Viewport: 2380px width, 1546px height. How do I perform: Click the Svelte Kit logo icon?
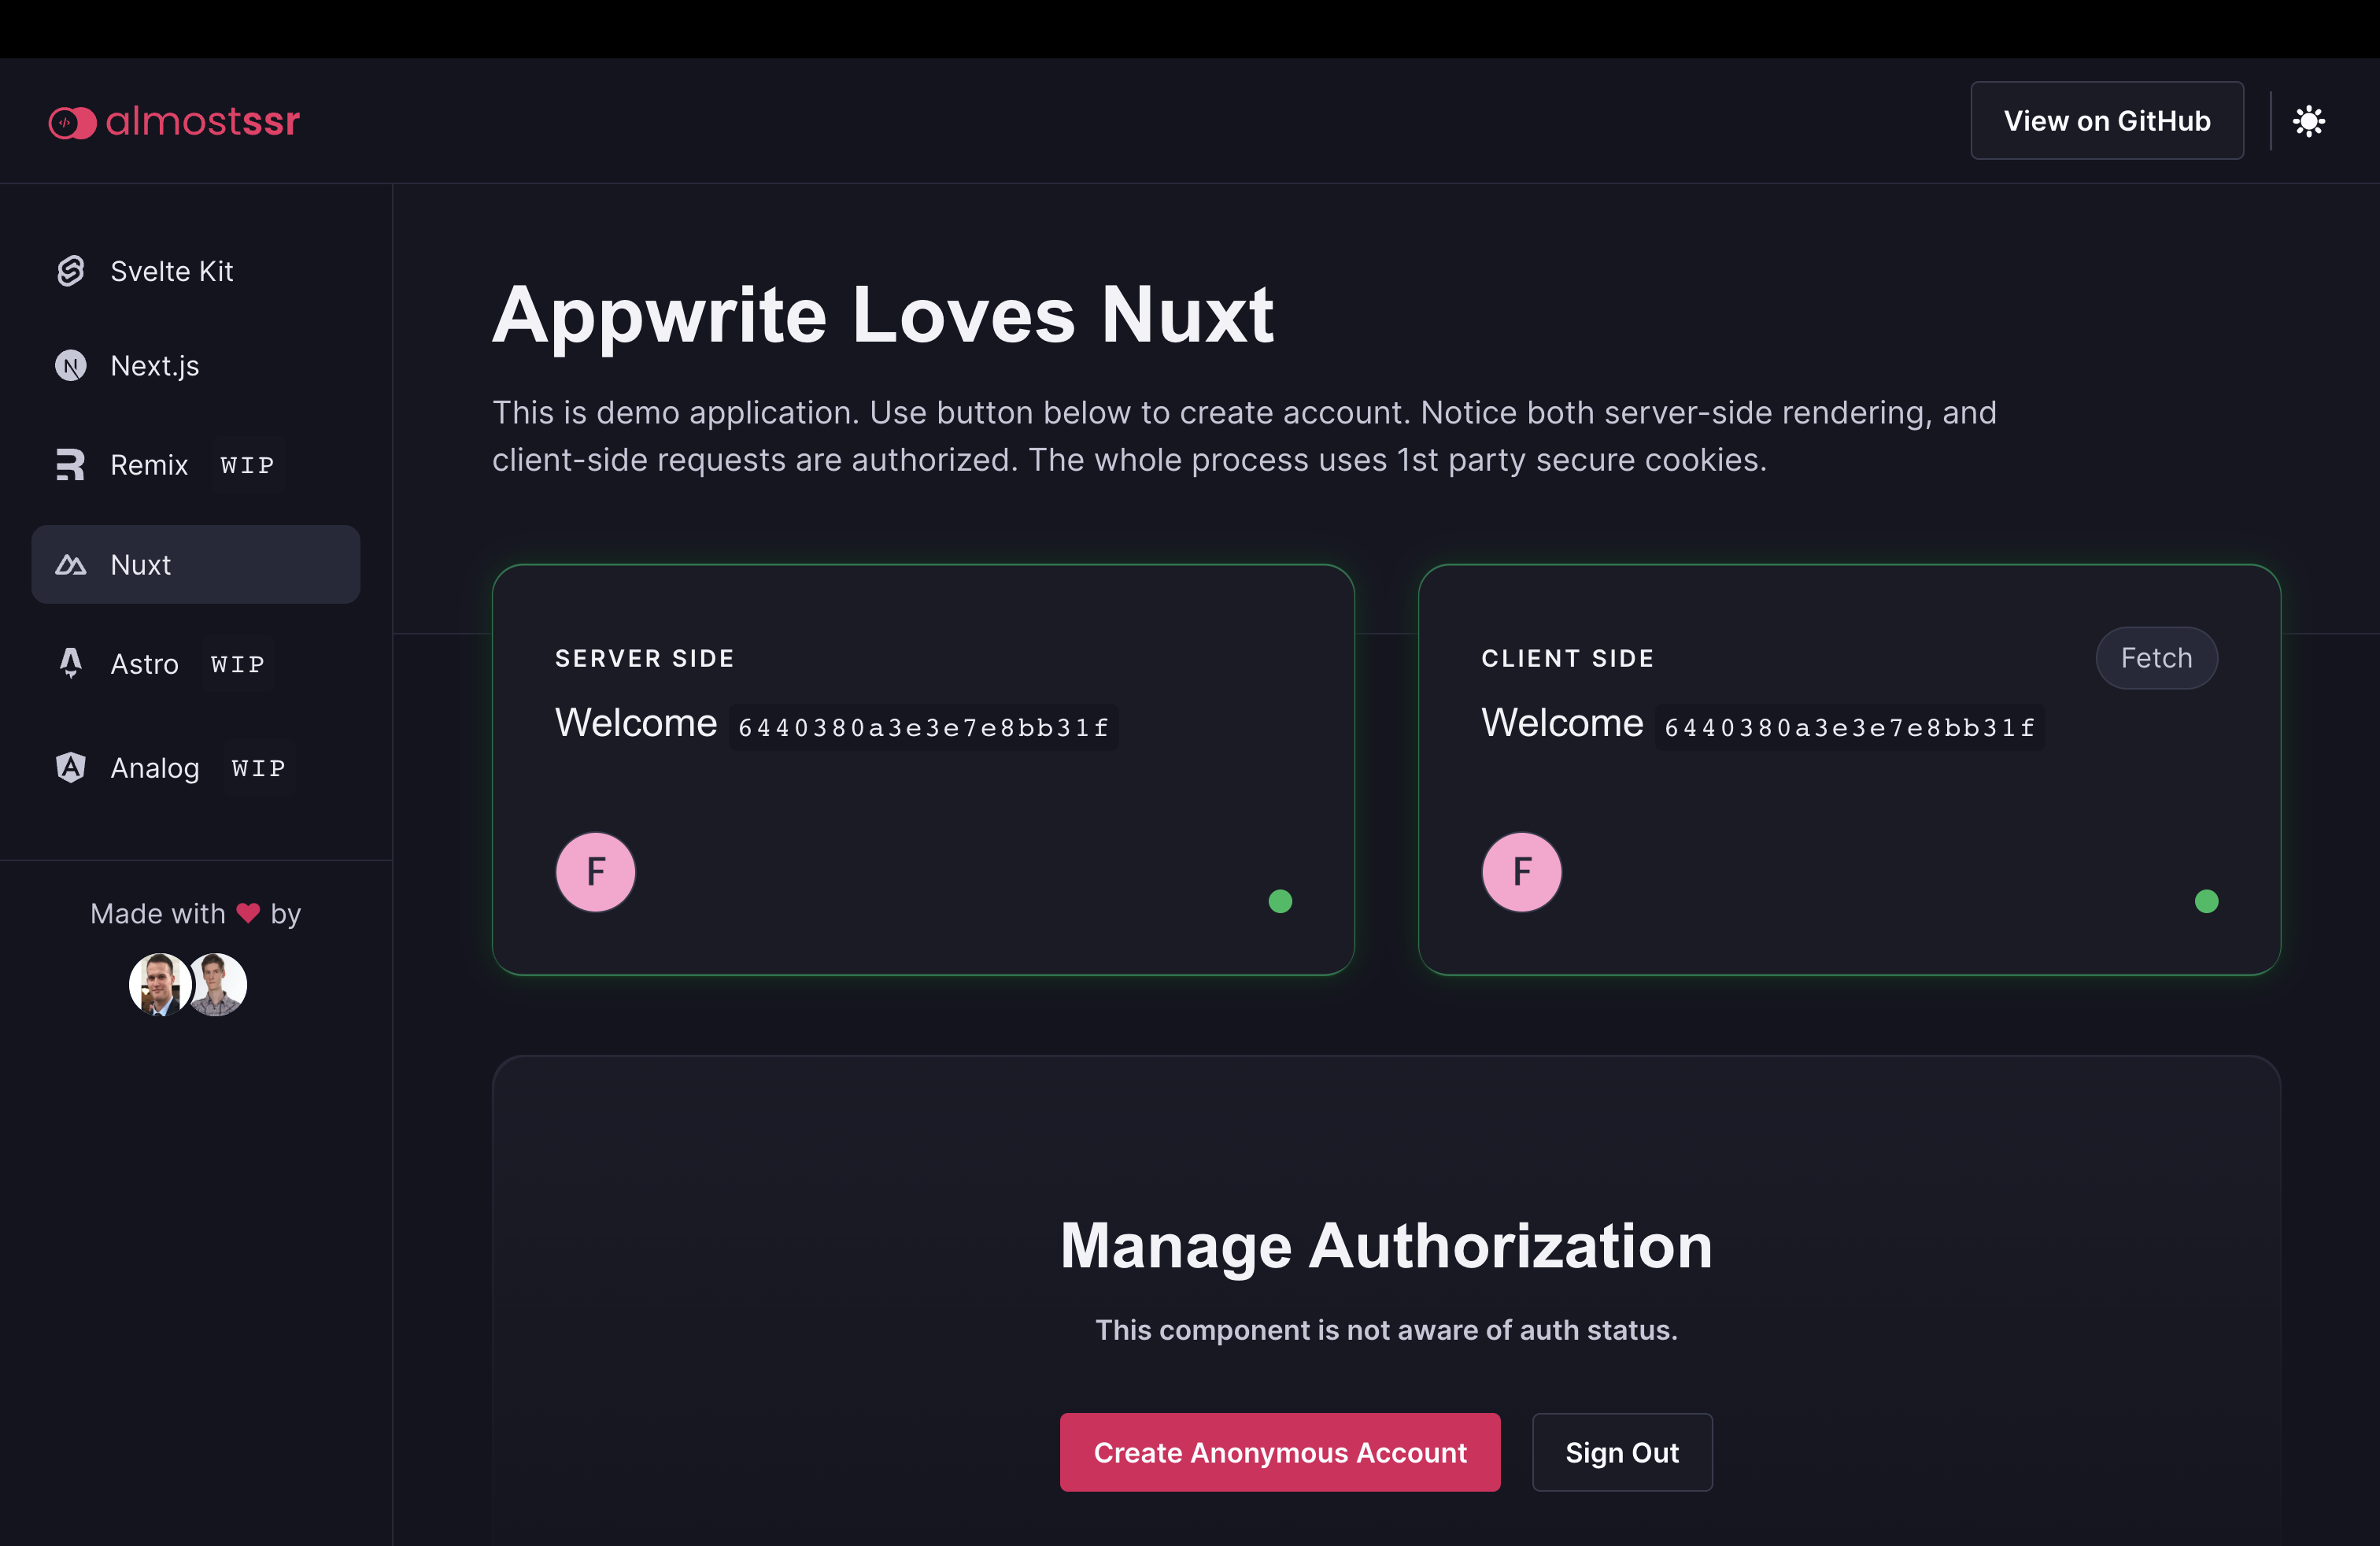tap(70, 271)
